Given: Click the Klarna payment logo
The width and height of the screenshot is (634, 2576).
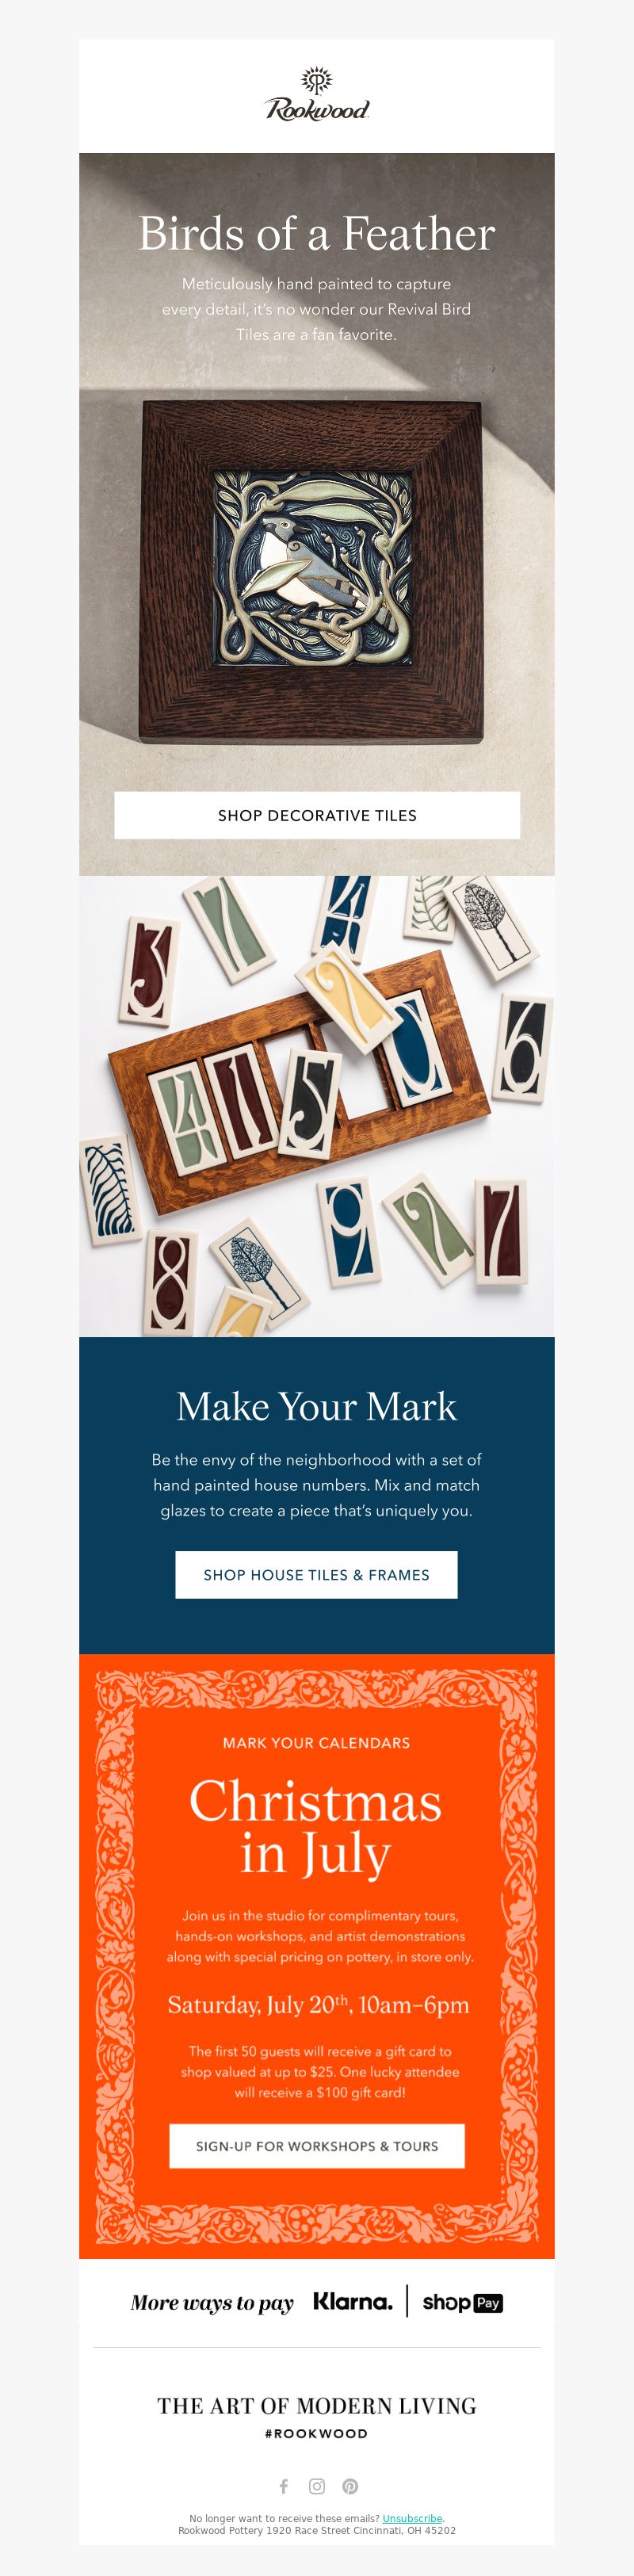Looking at the screenshot, I should click(353, 2302).
